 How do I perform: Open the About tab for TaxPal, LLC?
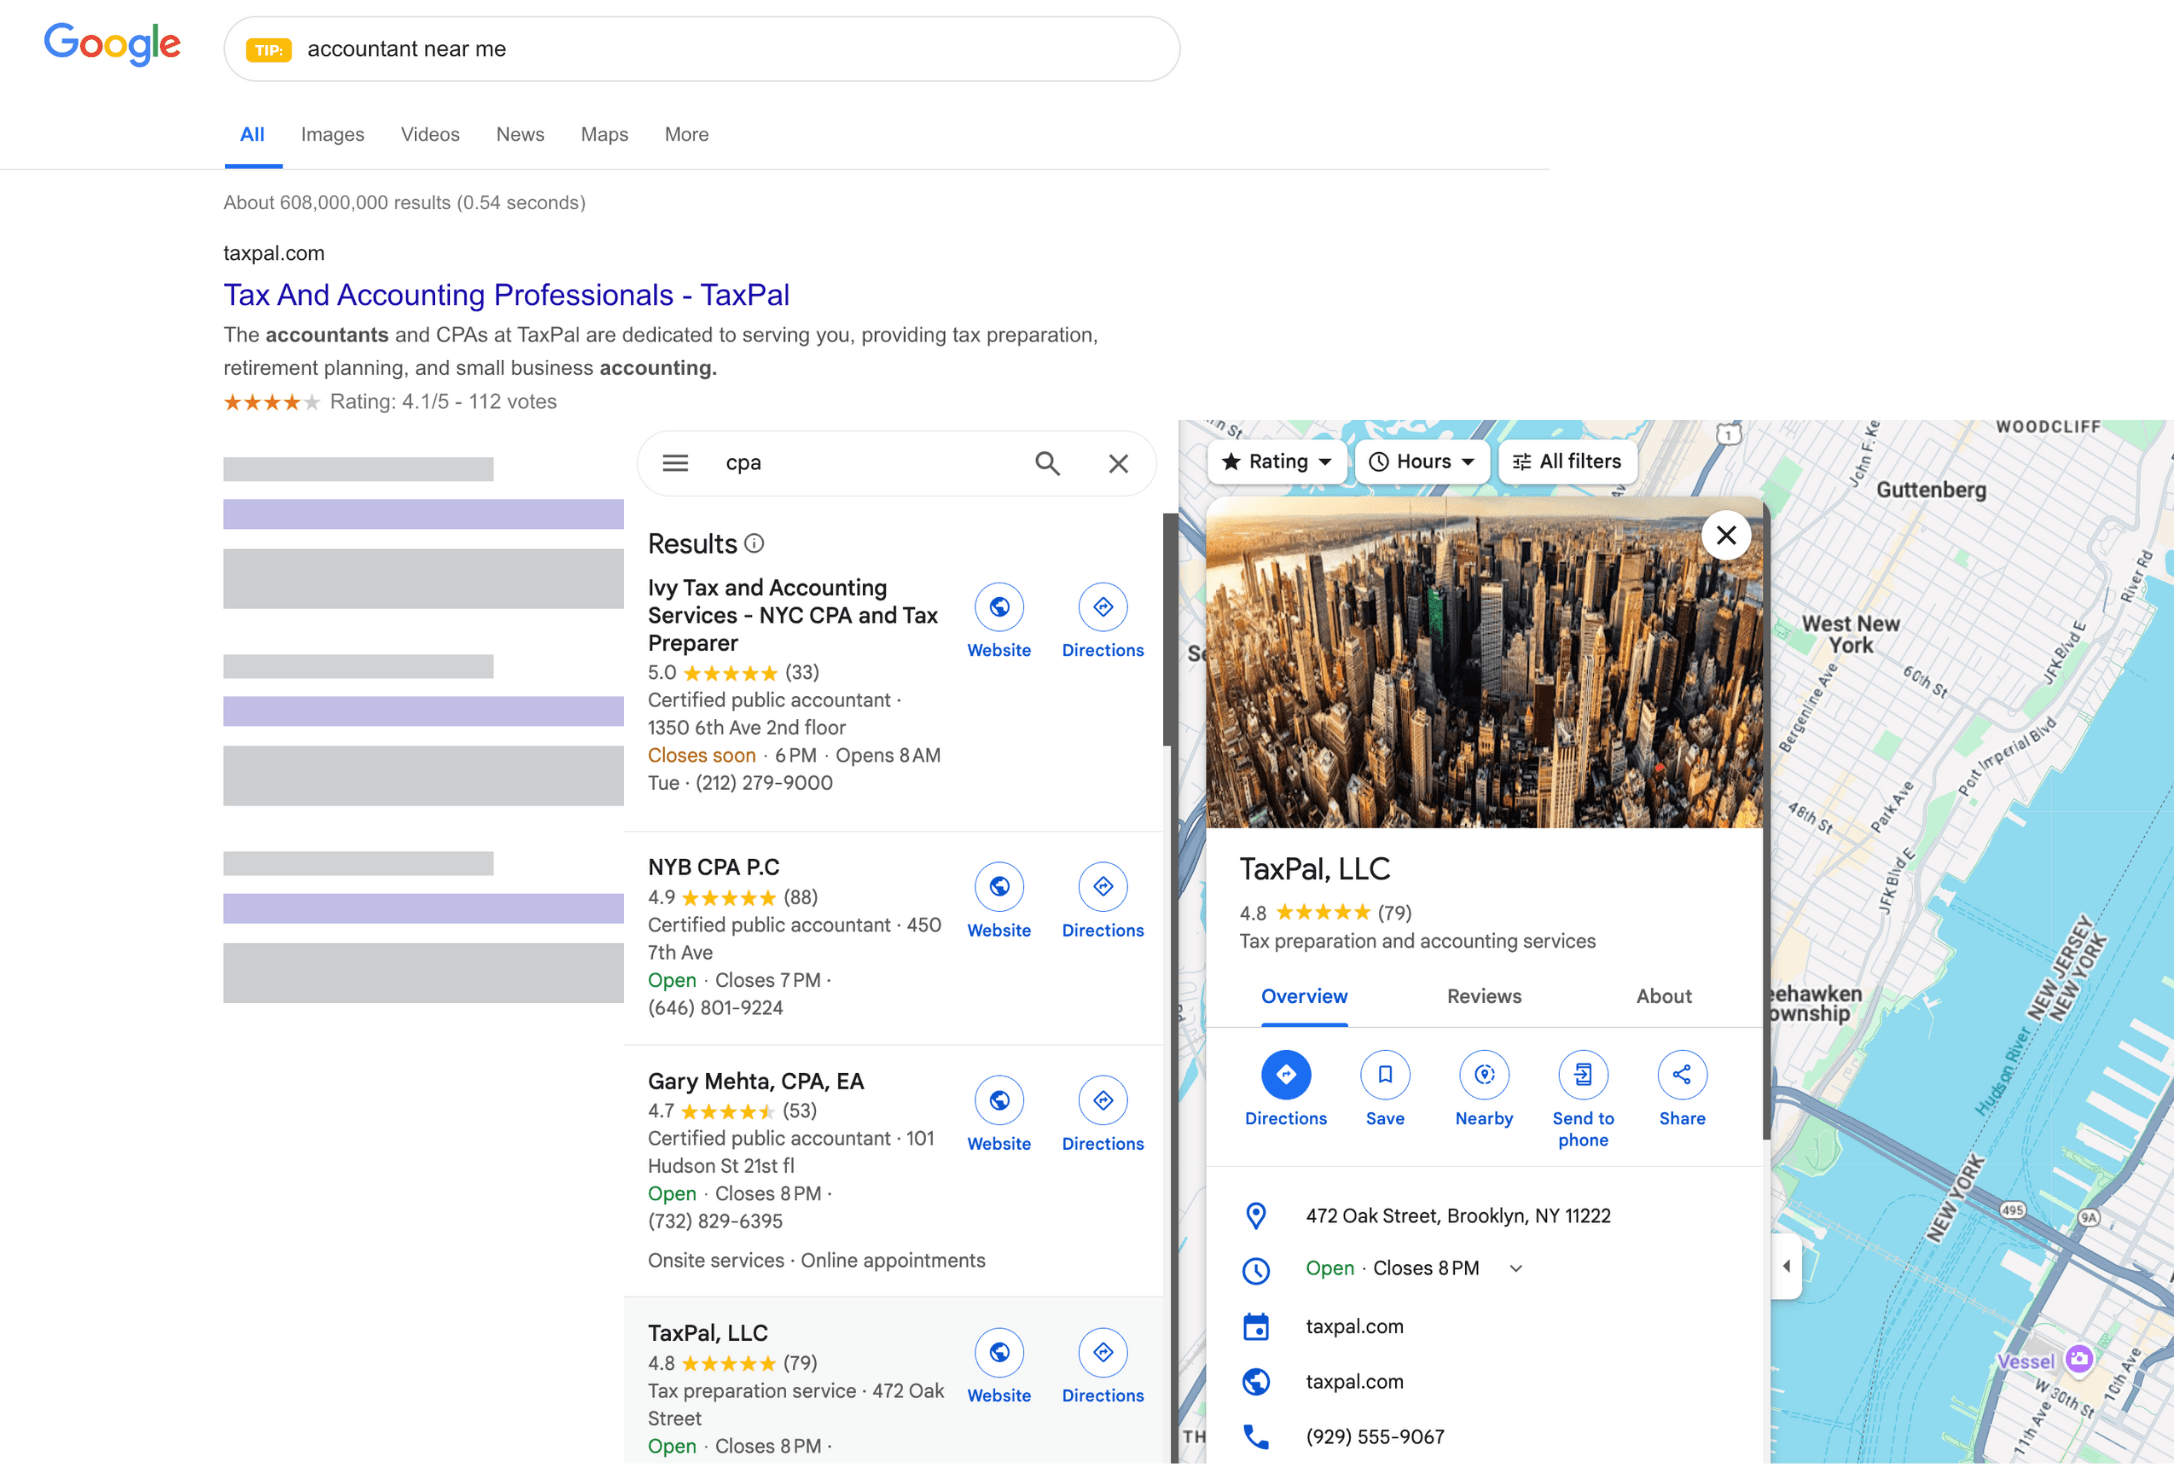click(x=1663, y=996)
